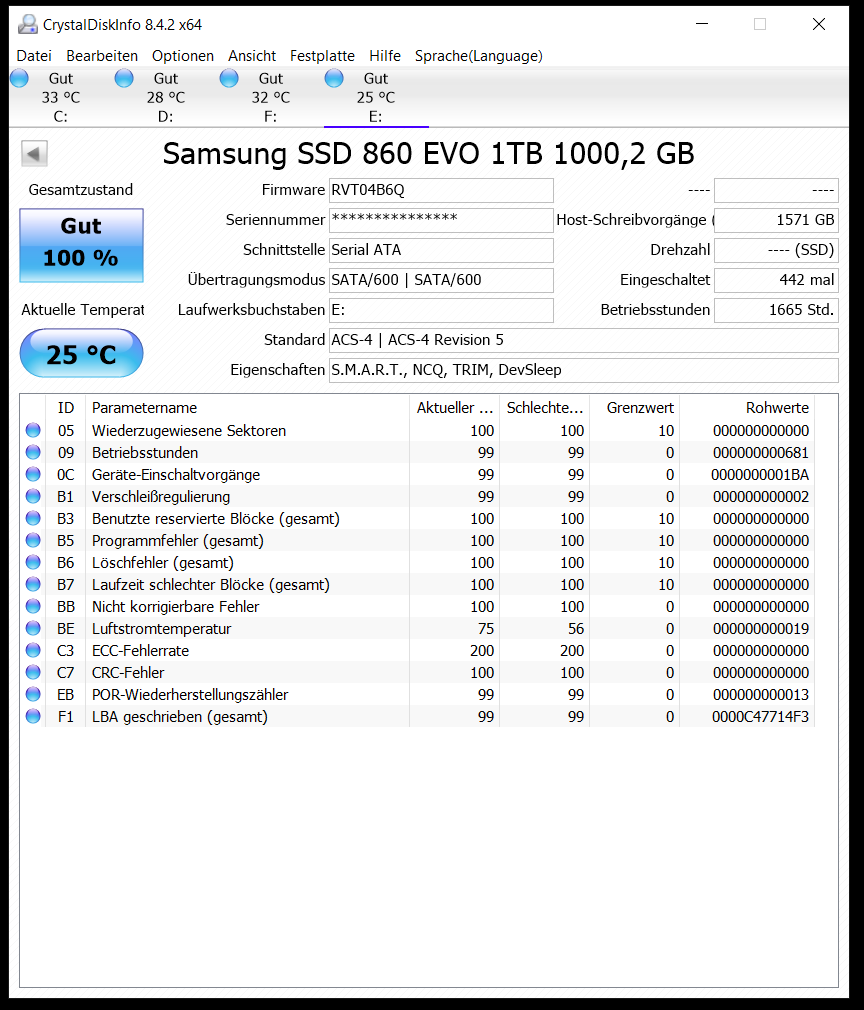This screenshot has width=864, height=1010.
Task: Click the 25 °C temperature button
Action: point(81,353)
